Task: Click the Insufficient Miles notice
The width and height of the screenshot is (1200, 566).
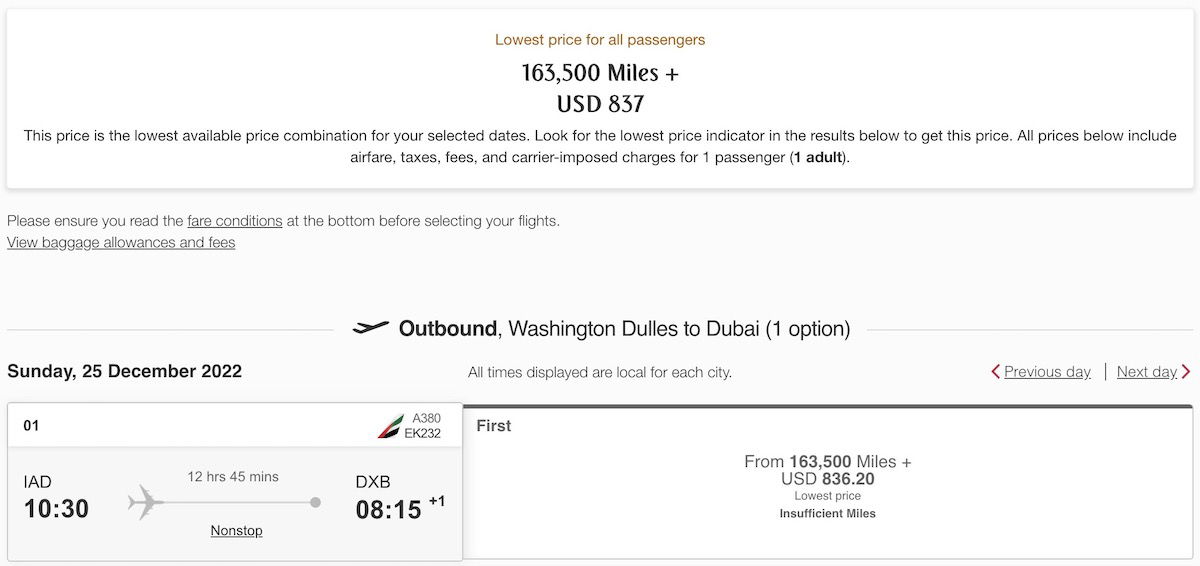Action: (827, 514)
